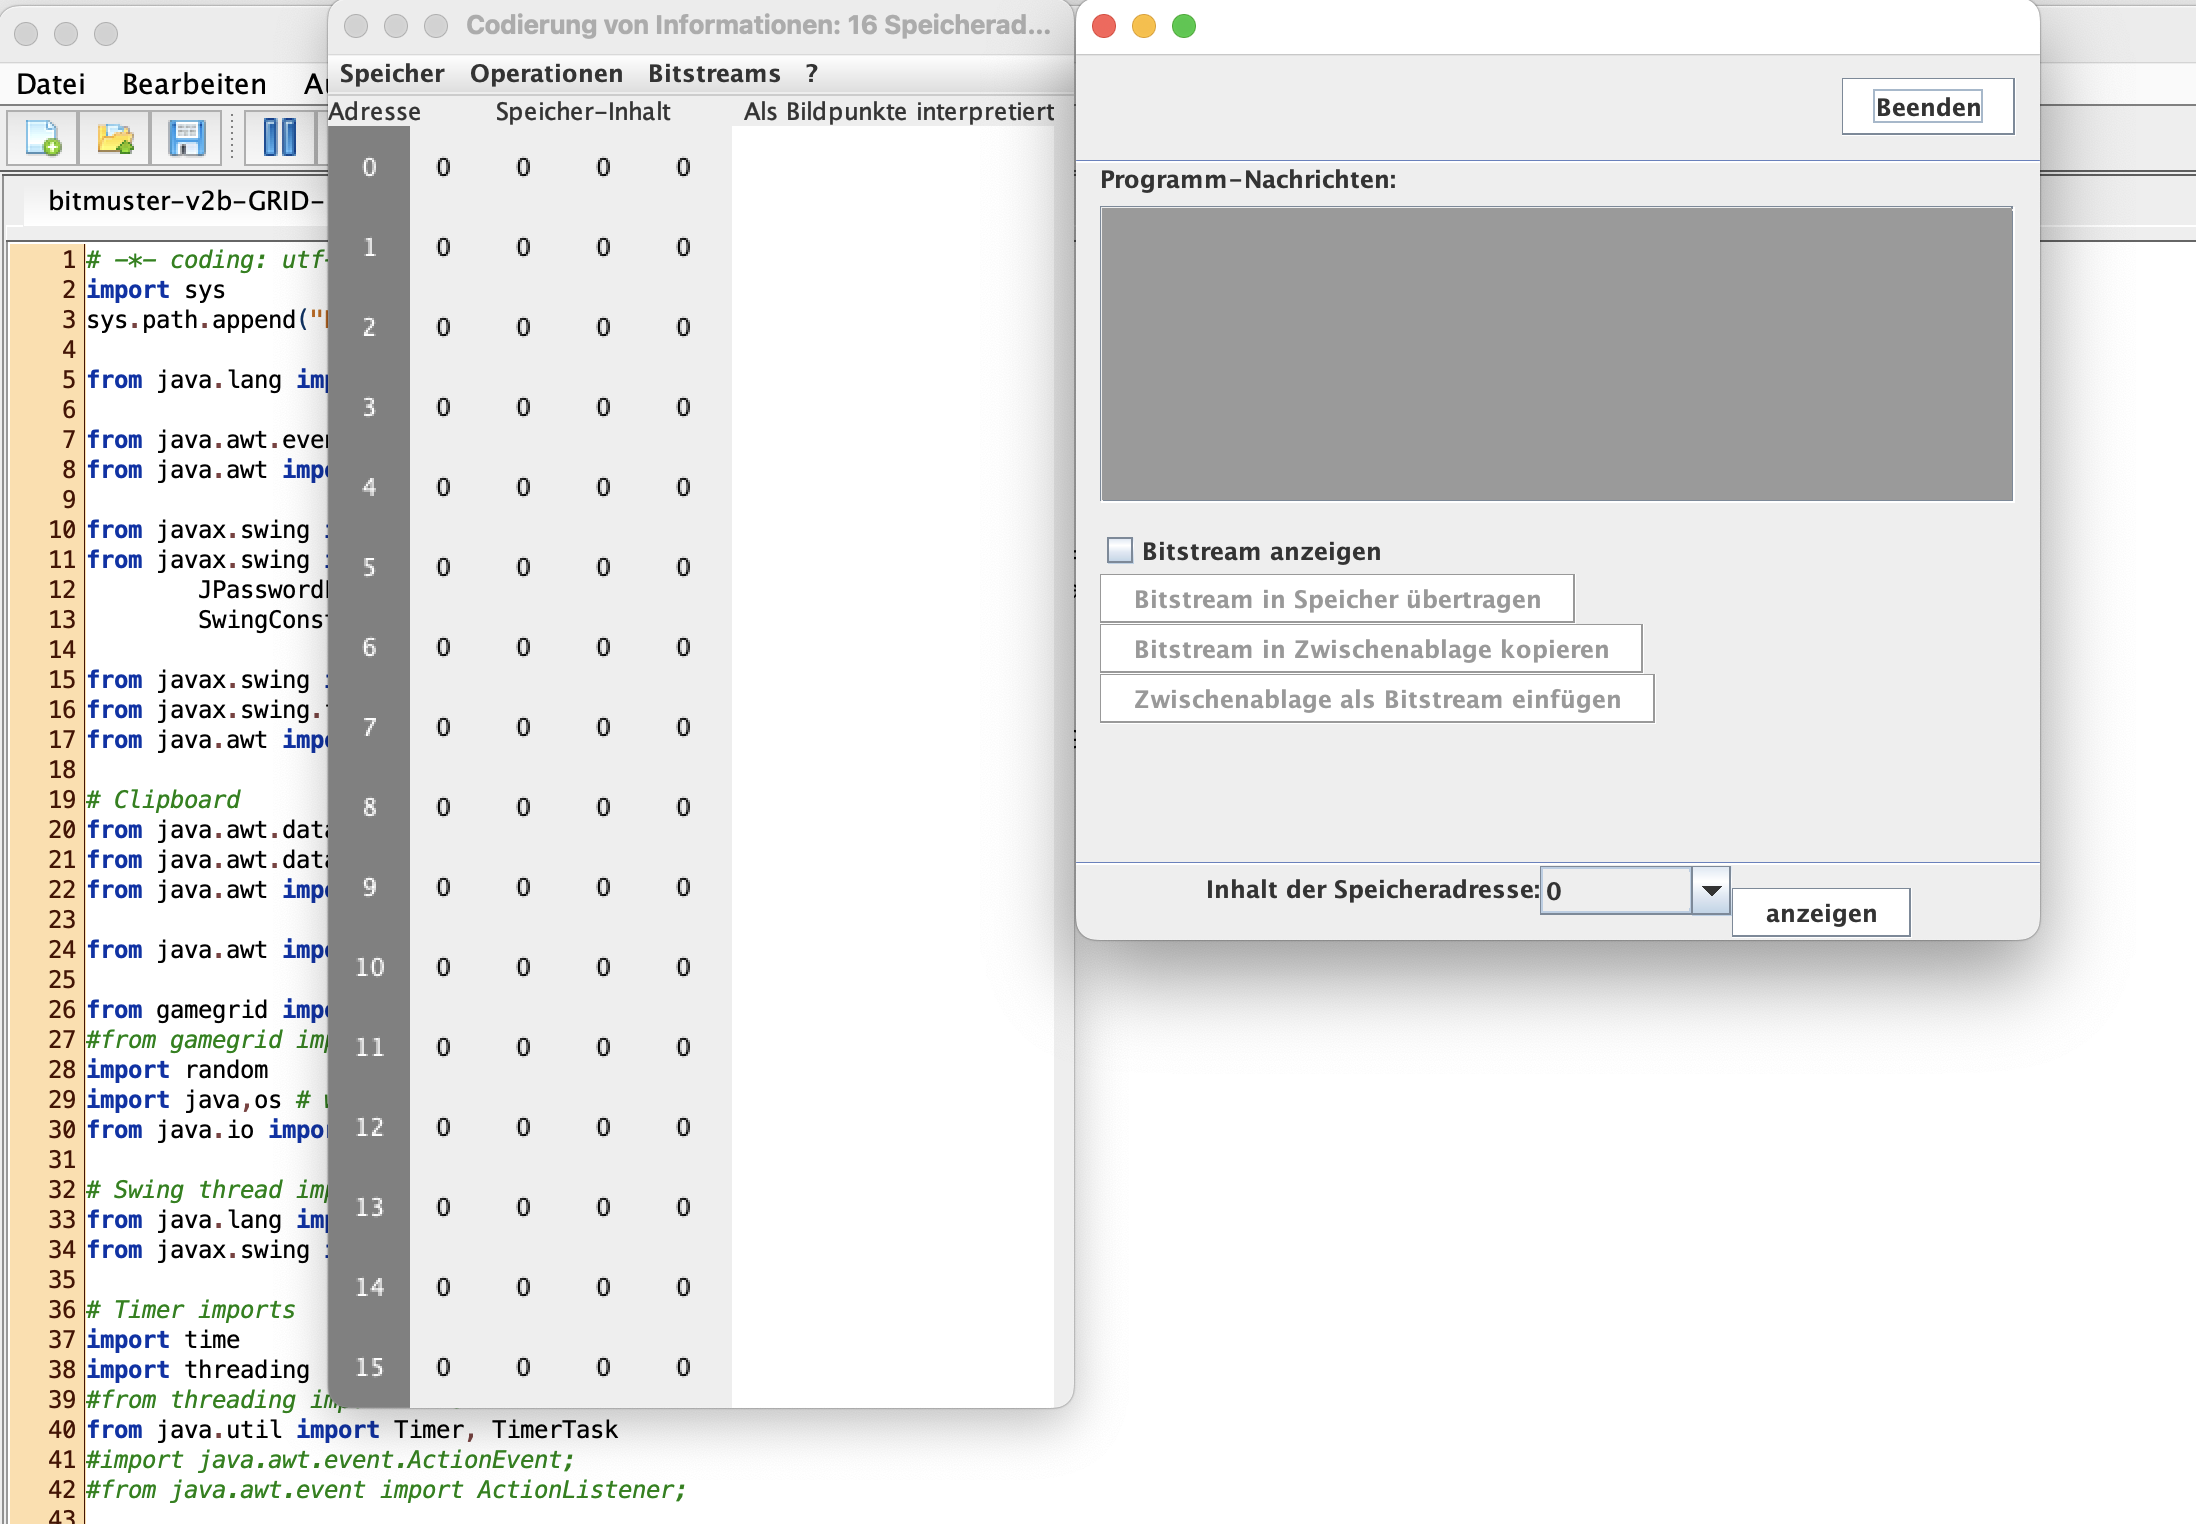Click Bitstream in Speicher übertragen button
2196x1524 pixels.
(x=1336, y=599)
